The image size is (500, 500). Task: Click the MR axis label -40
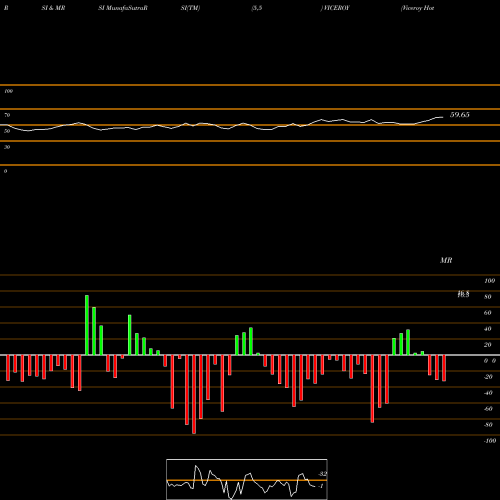coord(488,393)
